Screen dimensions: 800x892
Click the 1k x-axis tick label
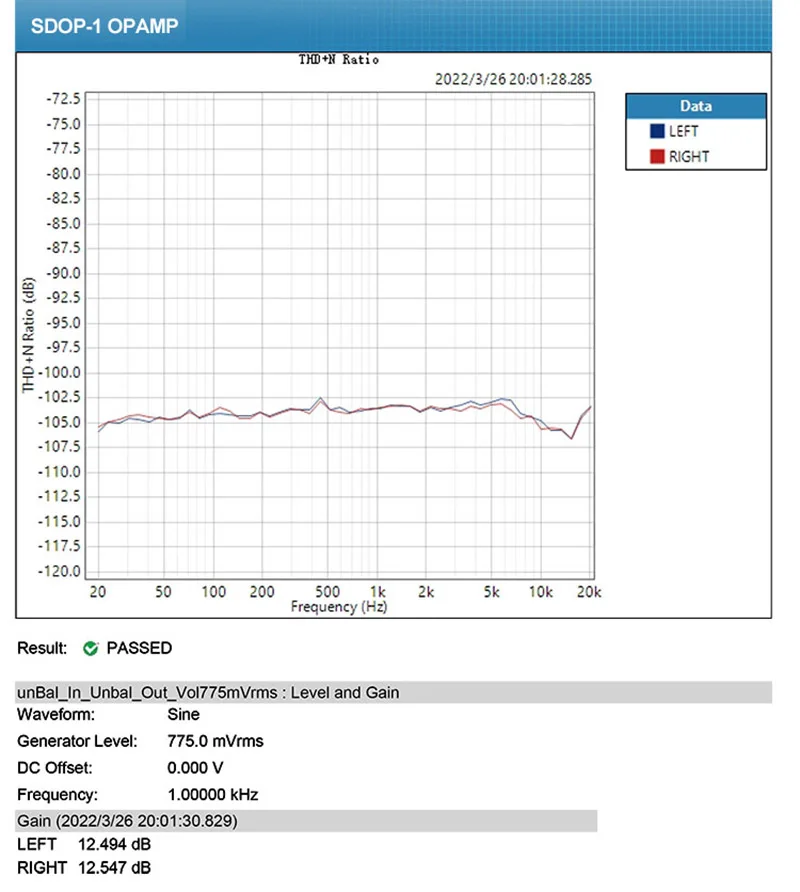point(377,592)
